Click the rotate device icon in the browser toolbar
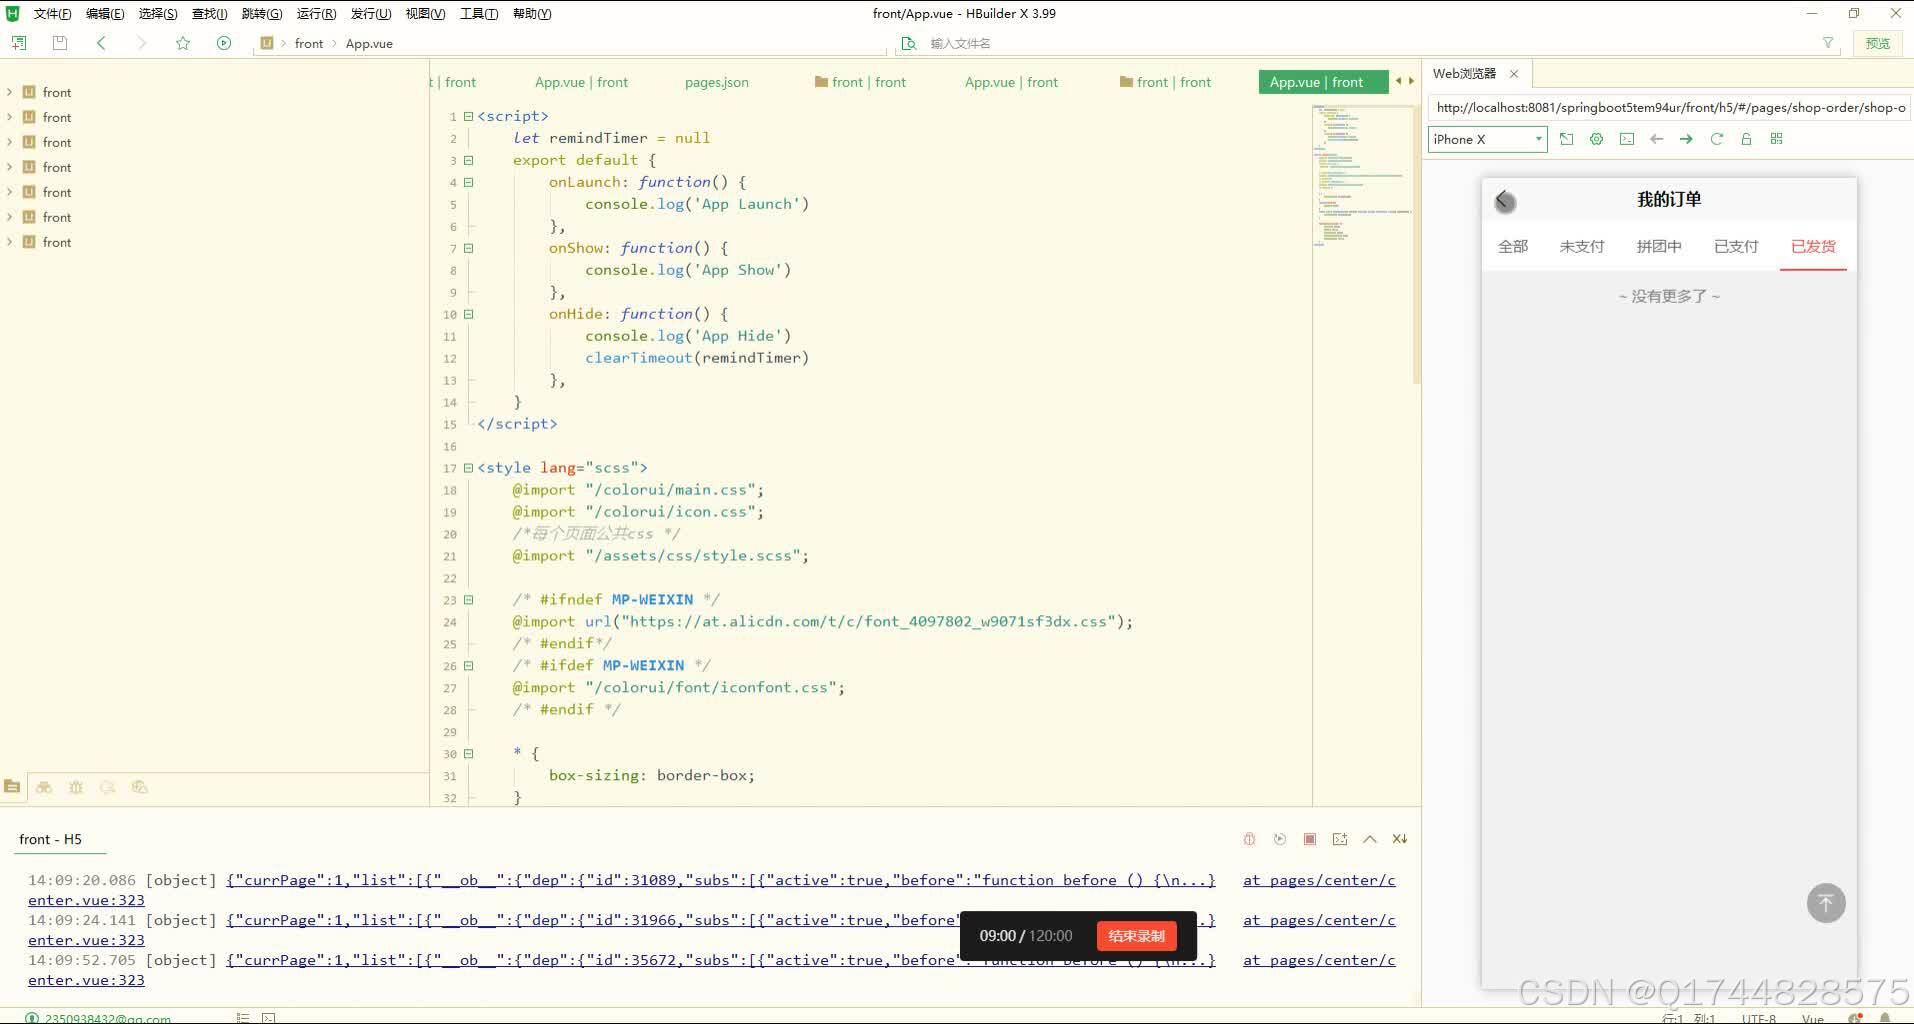The image size is (1914, 1024). (1566, 139)
